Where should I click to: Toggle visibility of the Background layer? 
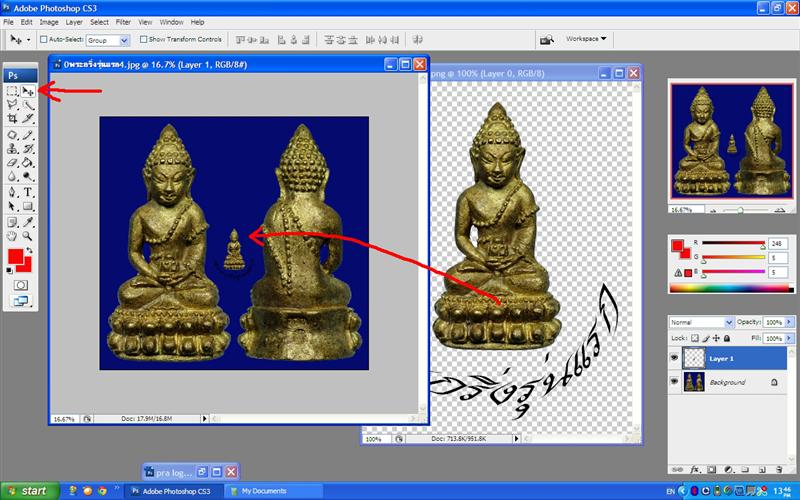pyautogui.click(x=674, y=382)
